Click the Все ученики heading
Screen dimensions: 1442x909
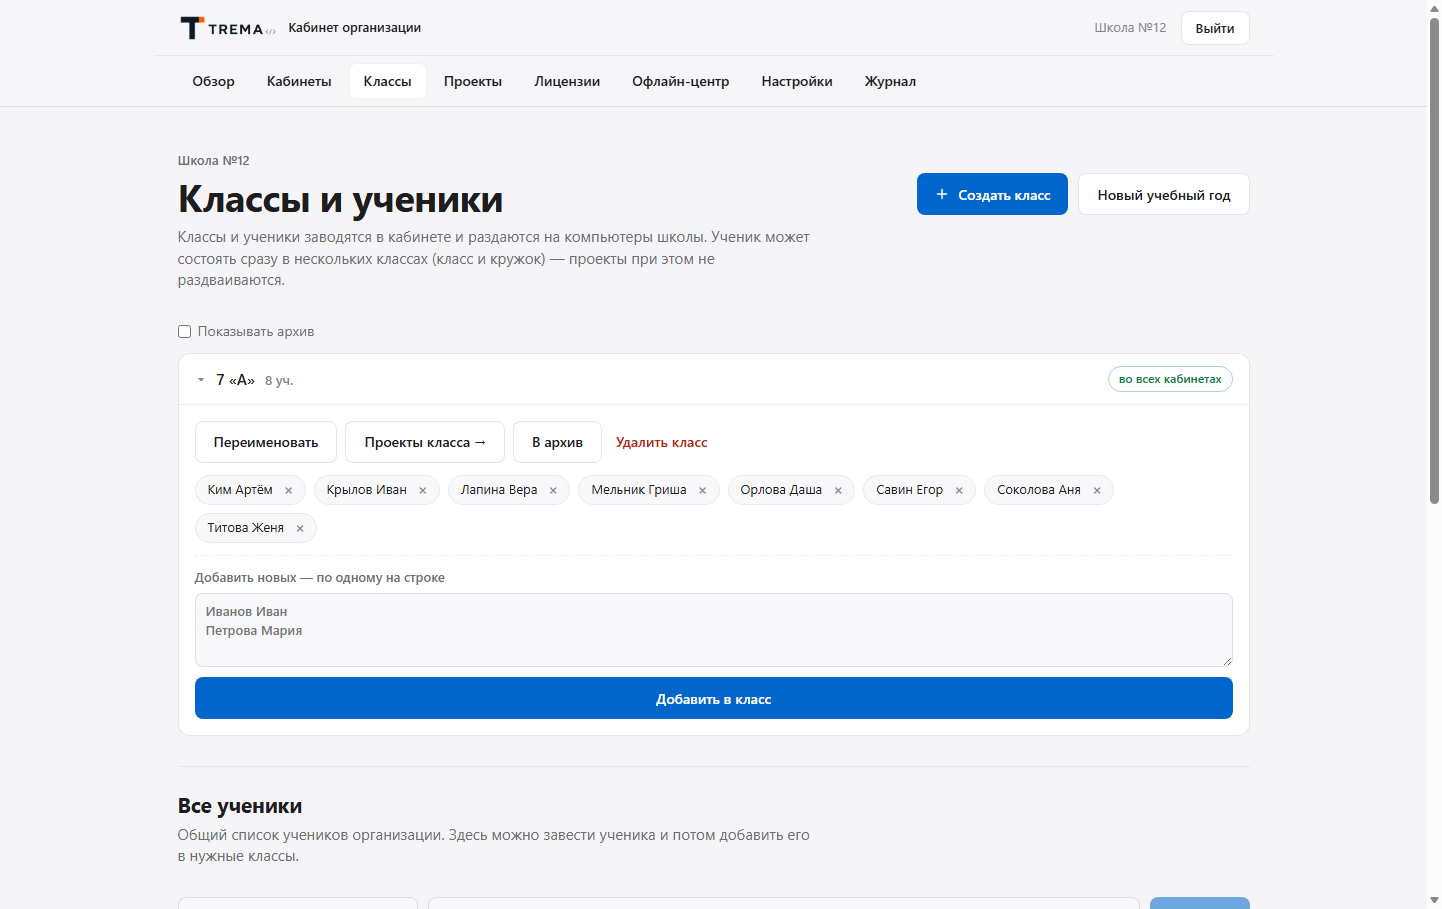click(x=240, y=806)
